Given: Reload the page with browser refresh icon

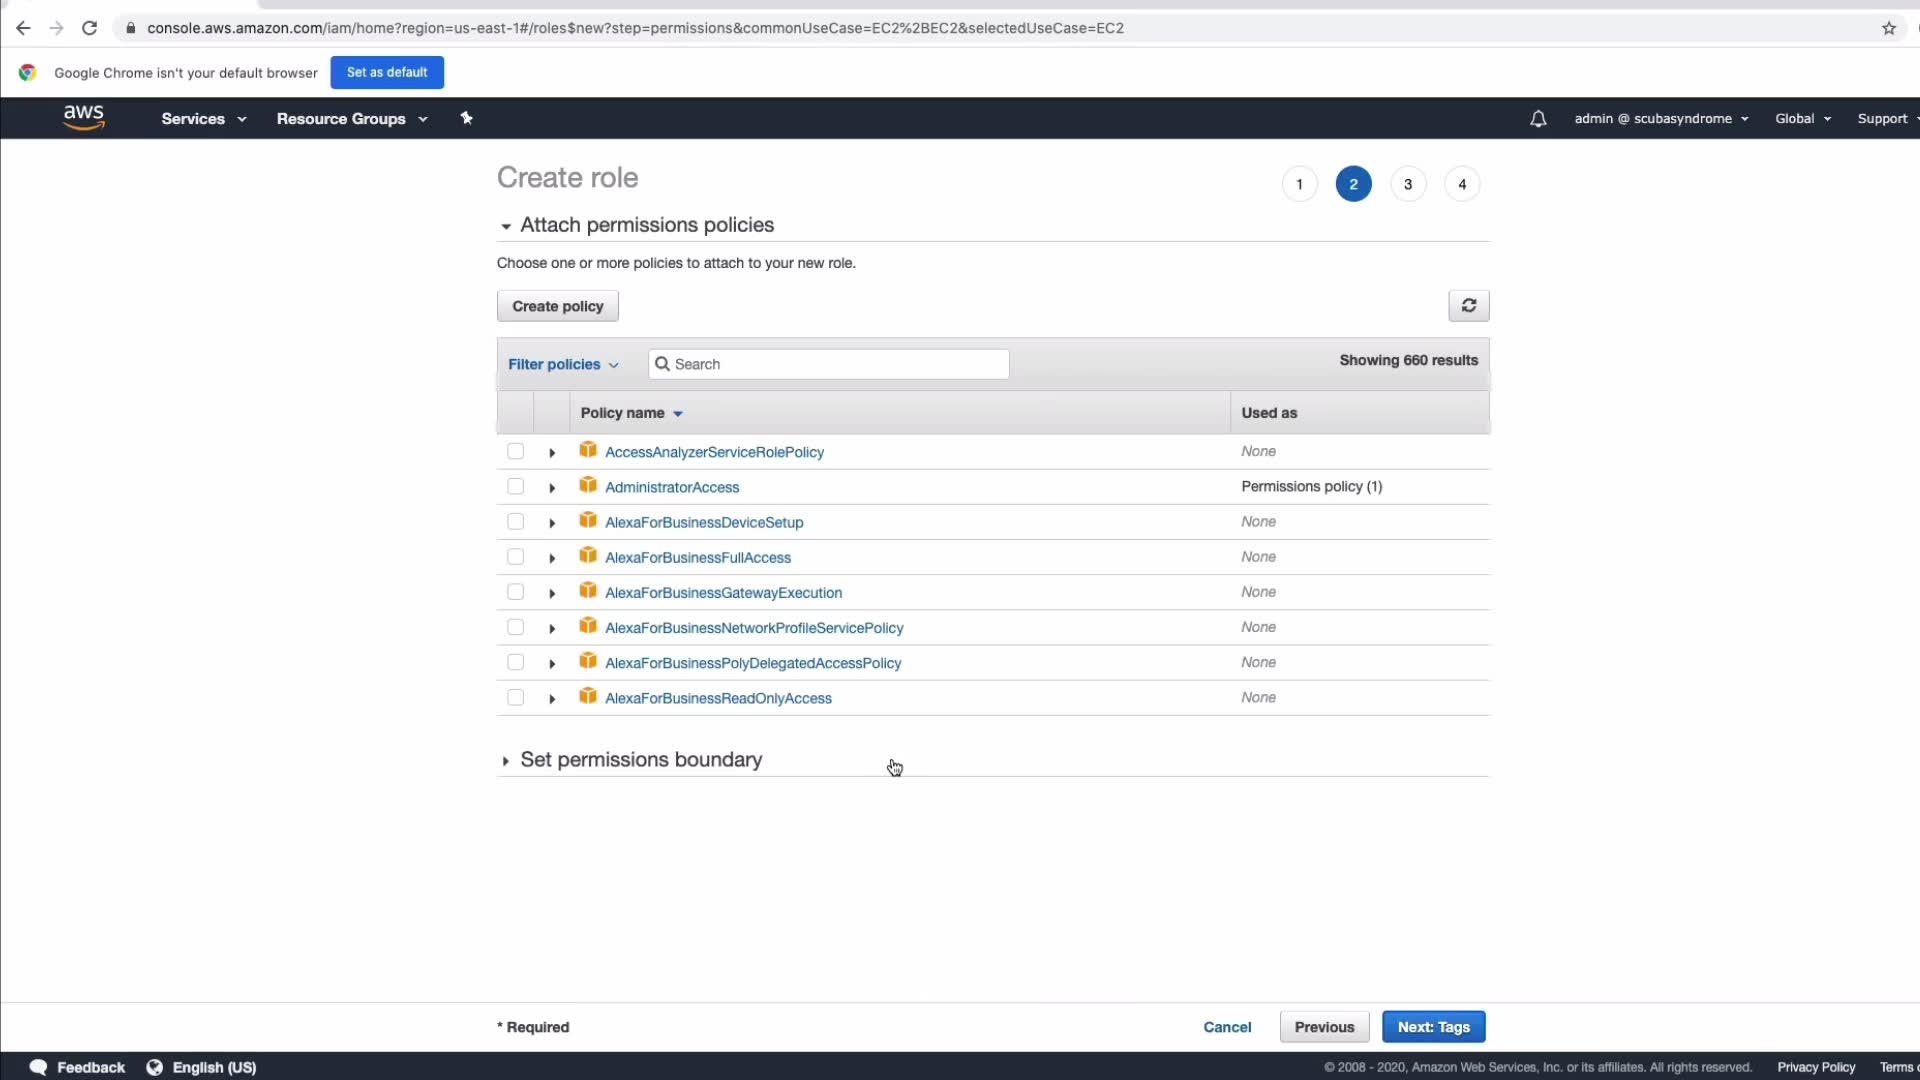Looking at the screenshot, I should pyautogui.click(x=89, y=28).
